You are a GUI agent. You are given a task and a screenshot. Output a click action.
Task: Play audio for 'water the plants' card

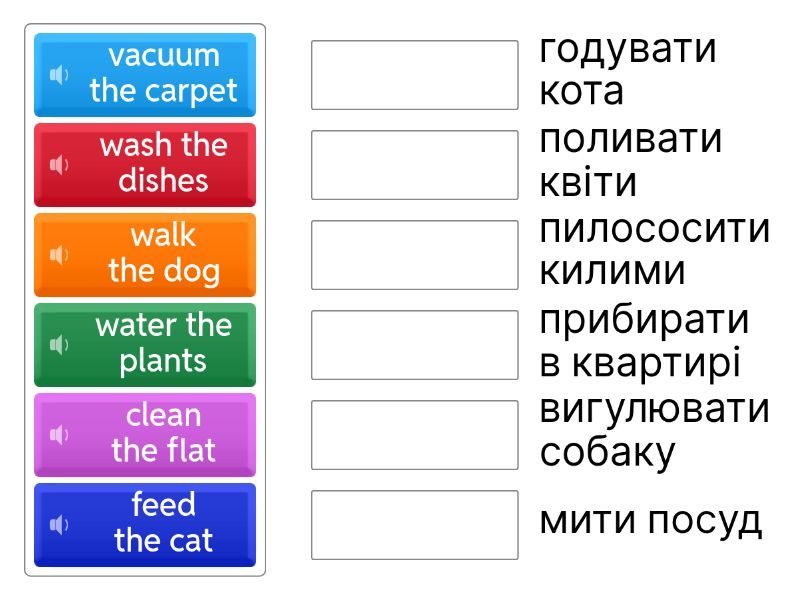60,345
